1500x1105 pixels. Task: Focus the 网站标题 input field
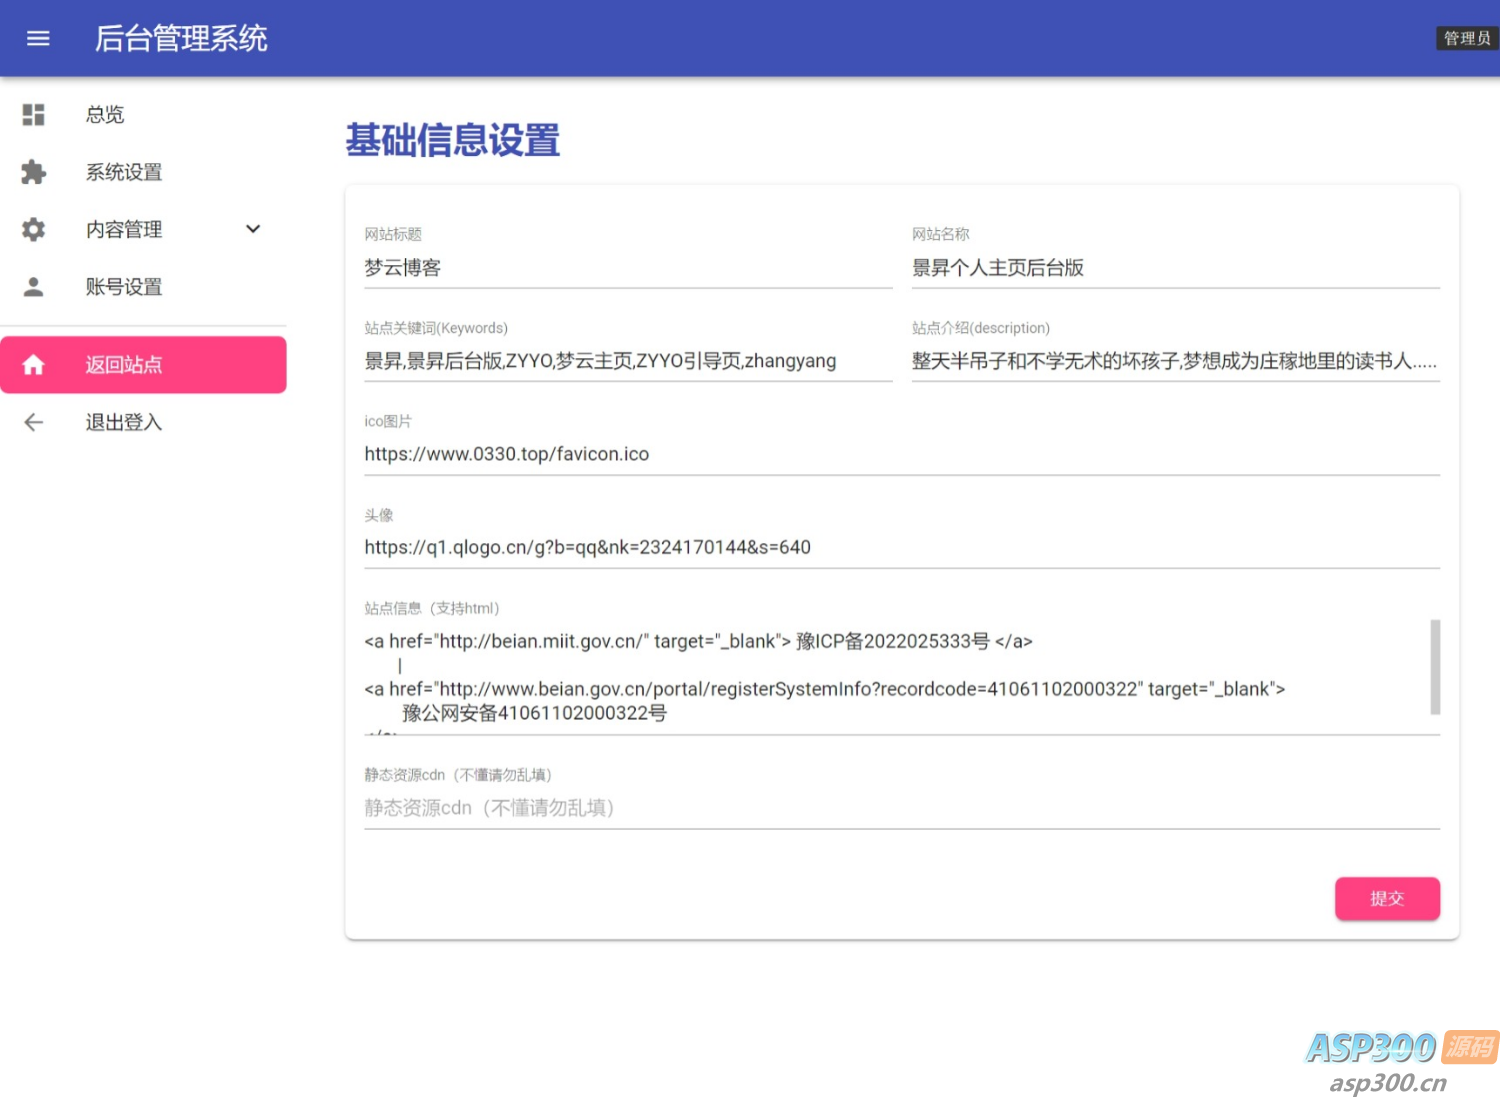pyautogui.click(x=627, y=267)
